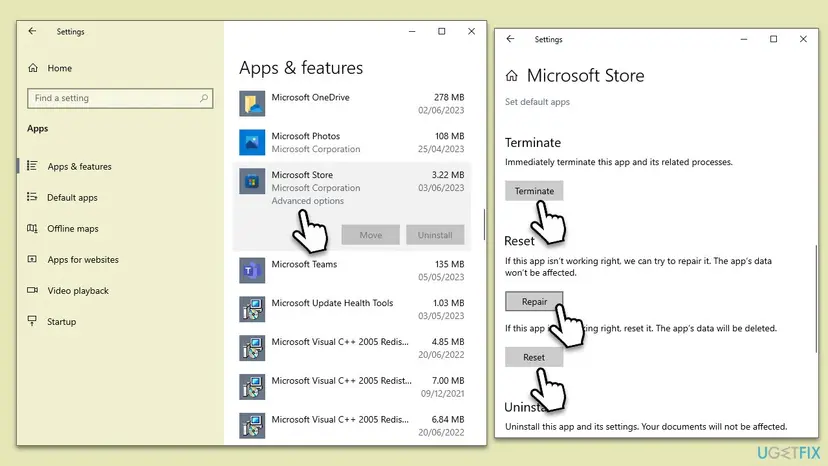Image resolution: width=828 pixels, height=466 pixels.
Task: Minimize the Microsoft Store settings window
Action: tap(744, 39)
